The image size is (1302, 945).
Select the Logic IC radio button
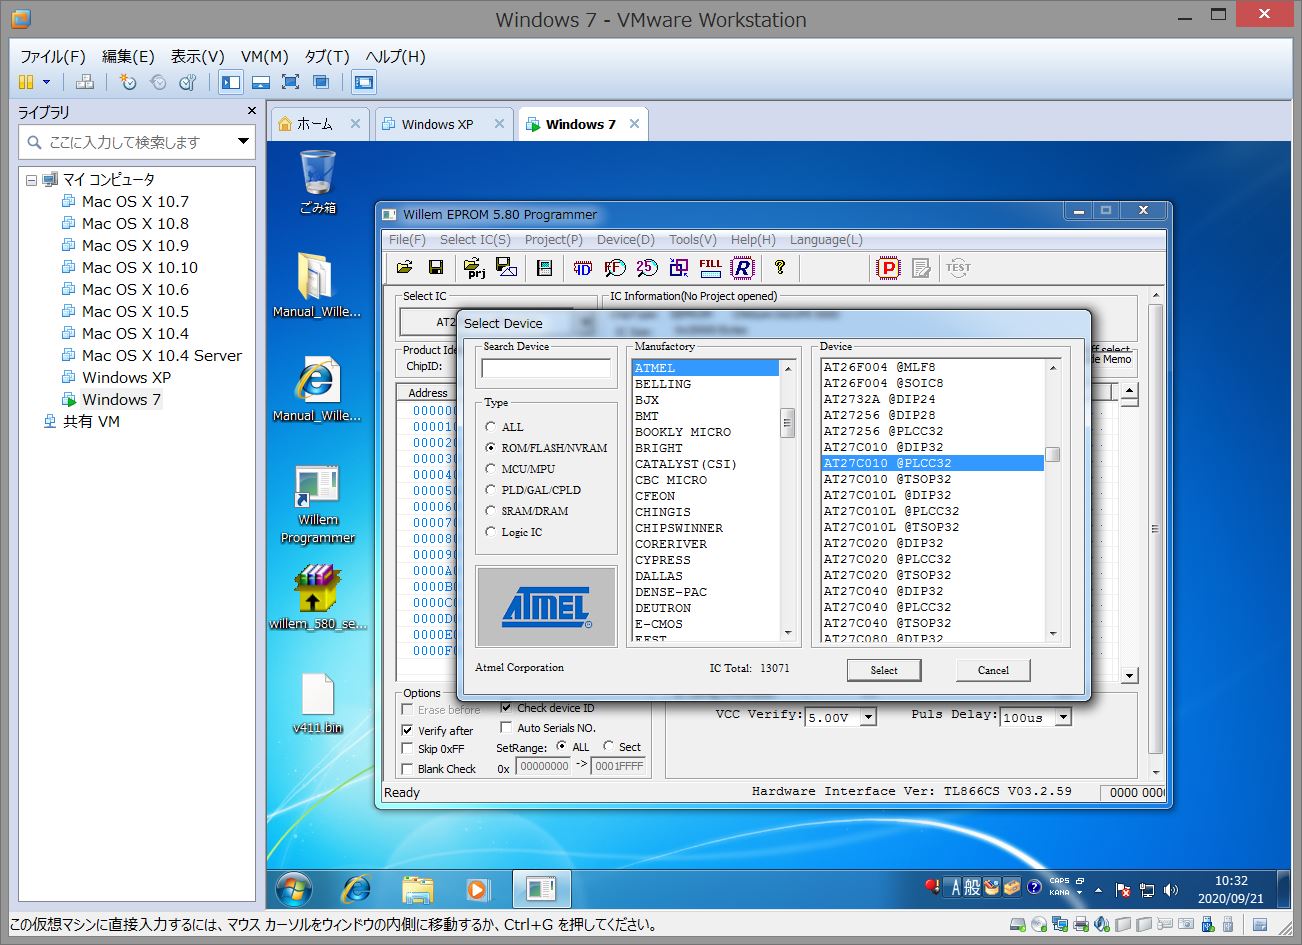point(490,532)
